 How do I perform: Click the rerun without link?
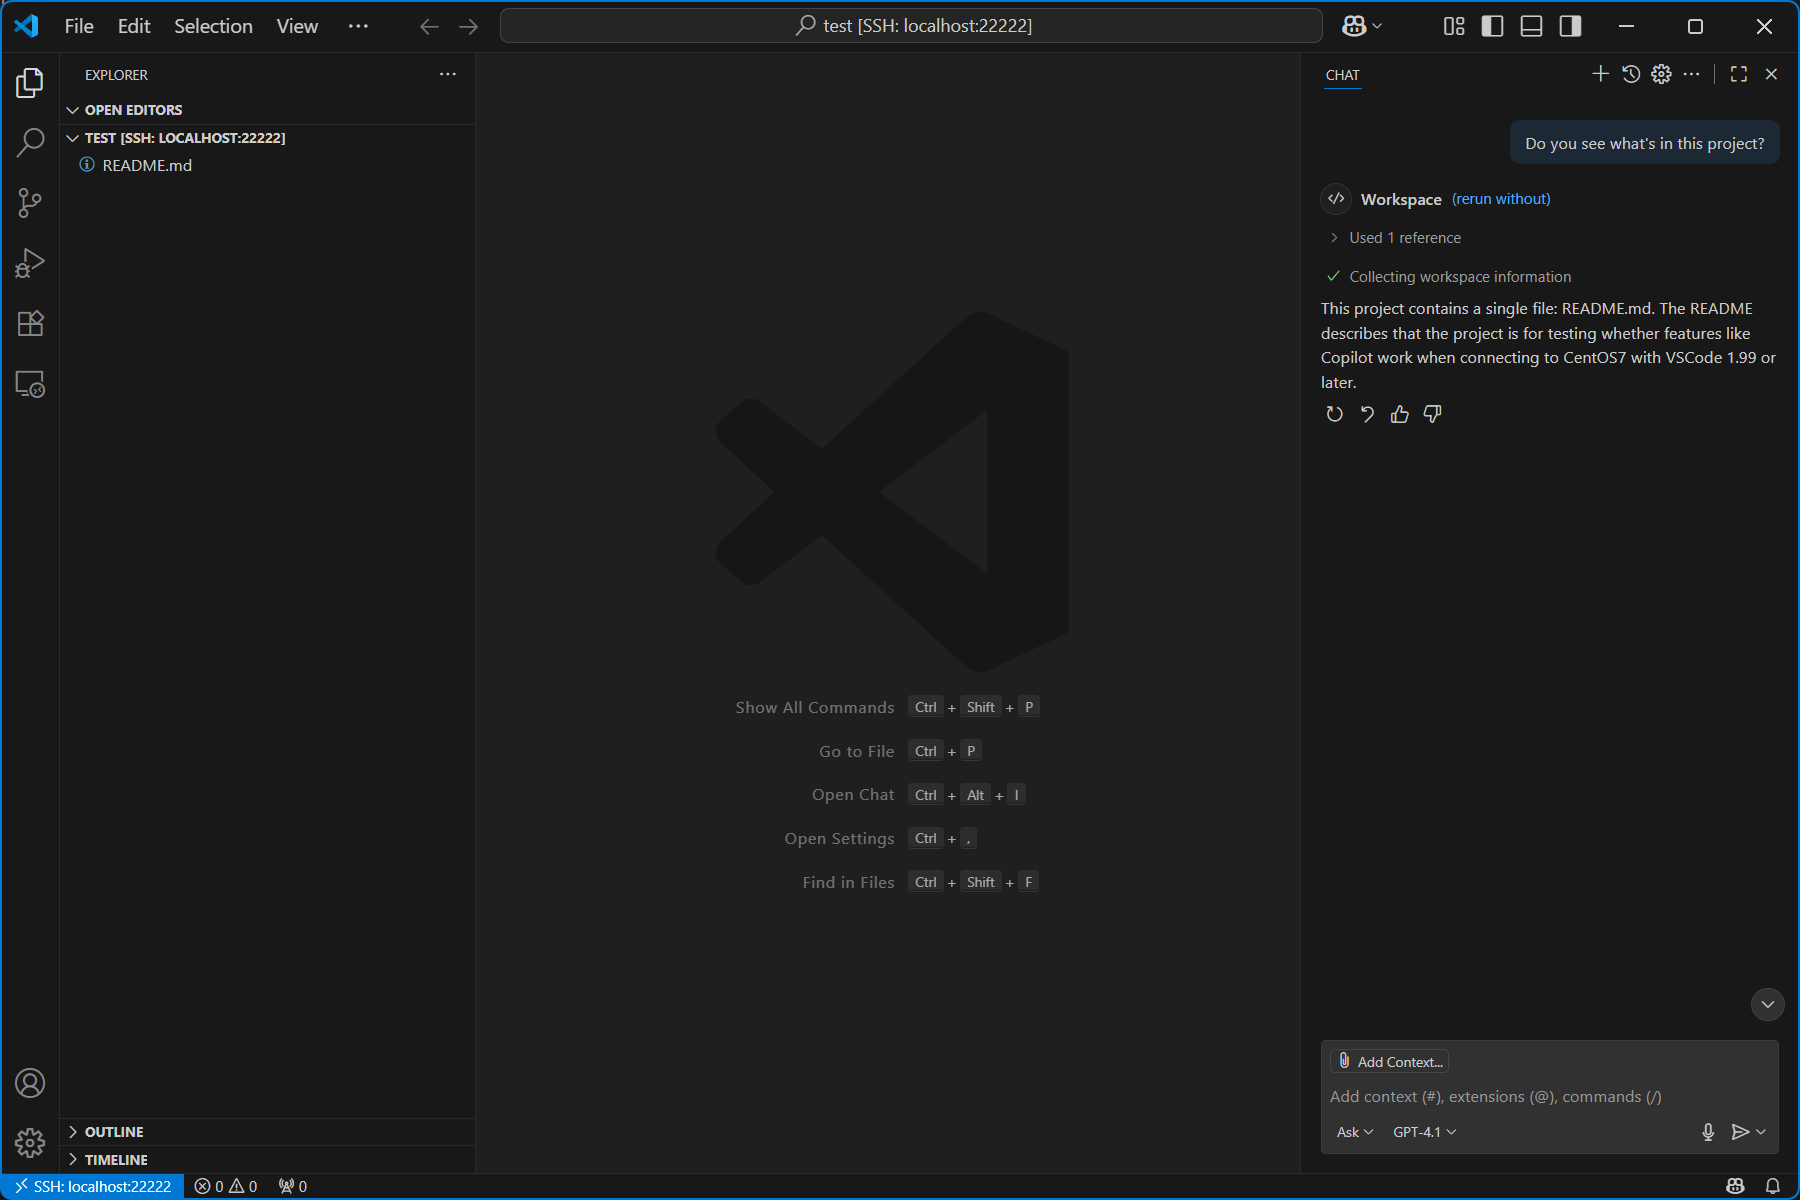[1501, 199]
